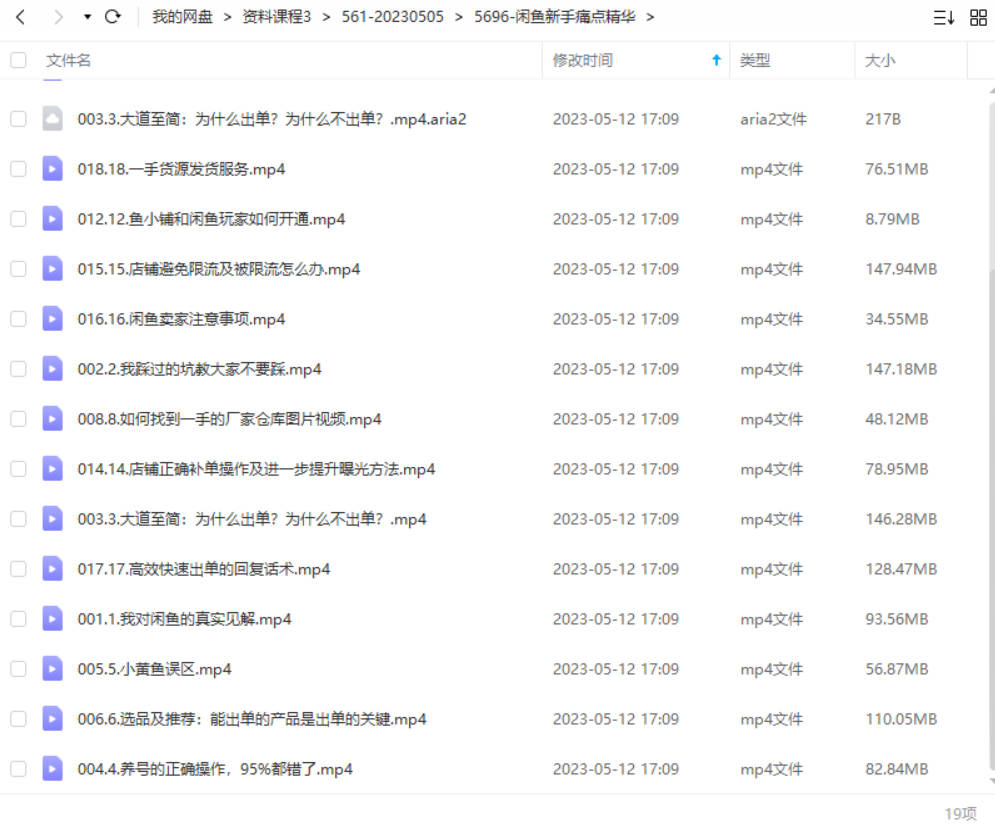The width and height of the screenshot is (995, 832).
Task: Go back with the left arrow button
Action: point(20,17)
